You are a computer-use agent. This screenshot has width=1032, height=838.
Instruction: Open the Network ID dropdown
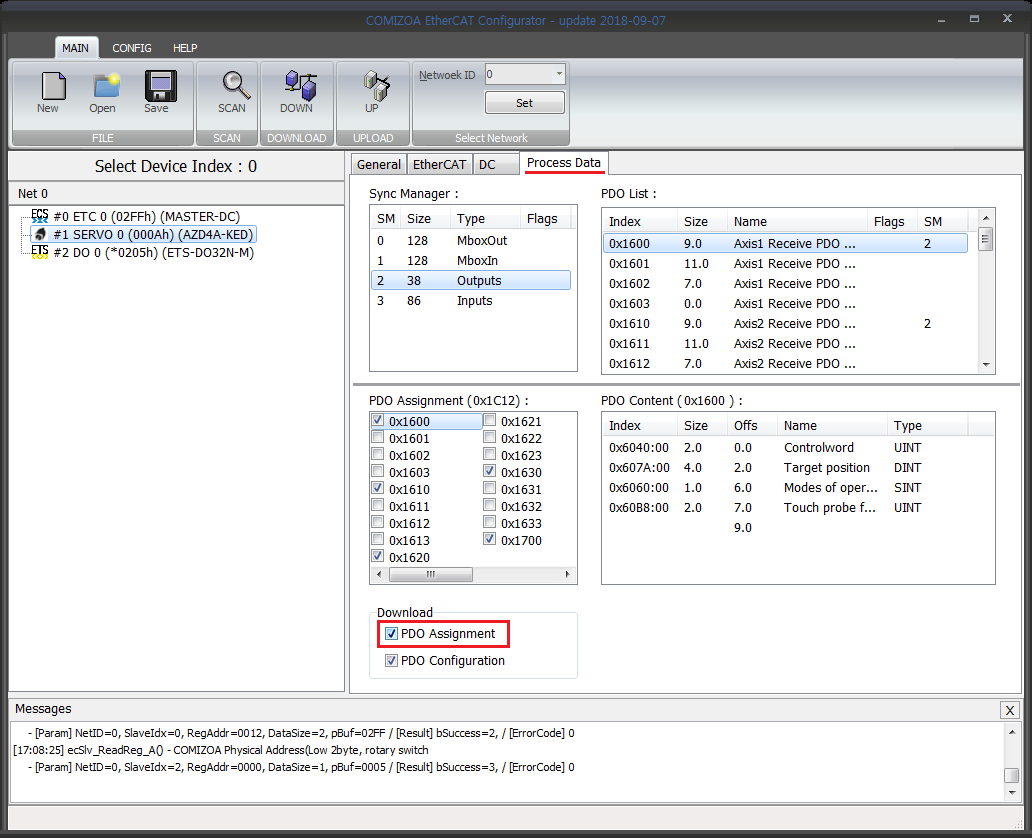click(x=558, y=75)
